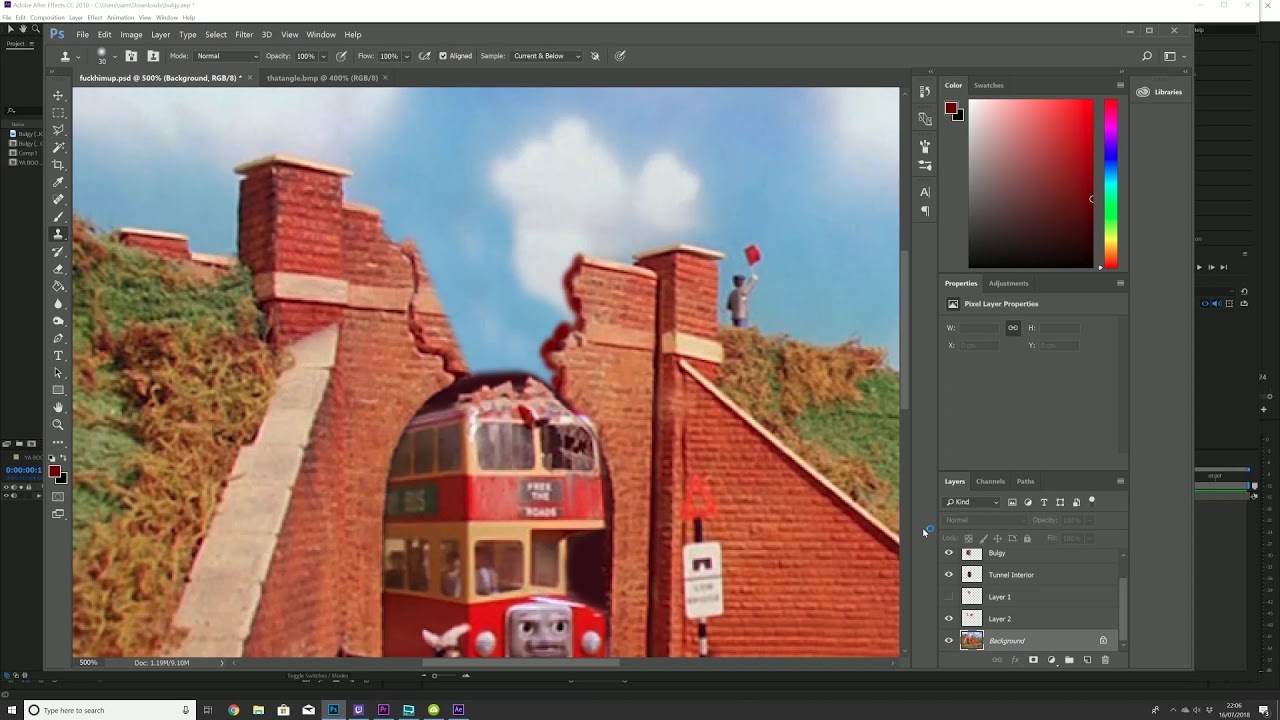Select the Horizontal Type tool
The image size is (1280, 720).
click(x=58, y=355)
